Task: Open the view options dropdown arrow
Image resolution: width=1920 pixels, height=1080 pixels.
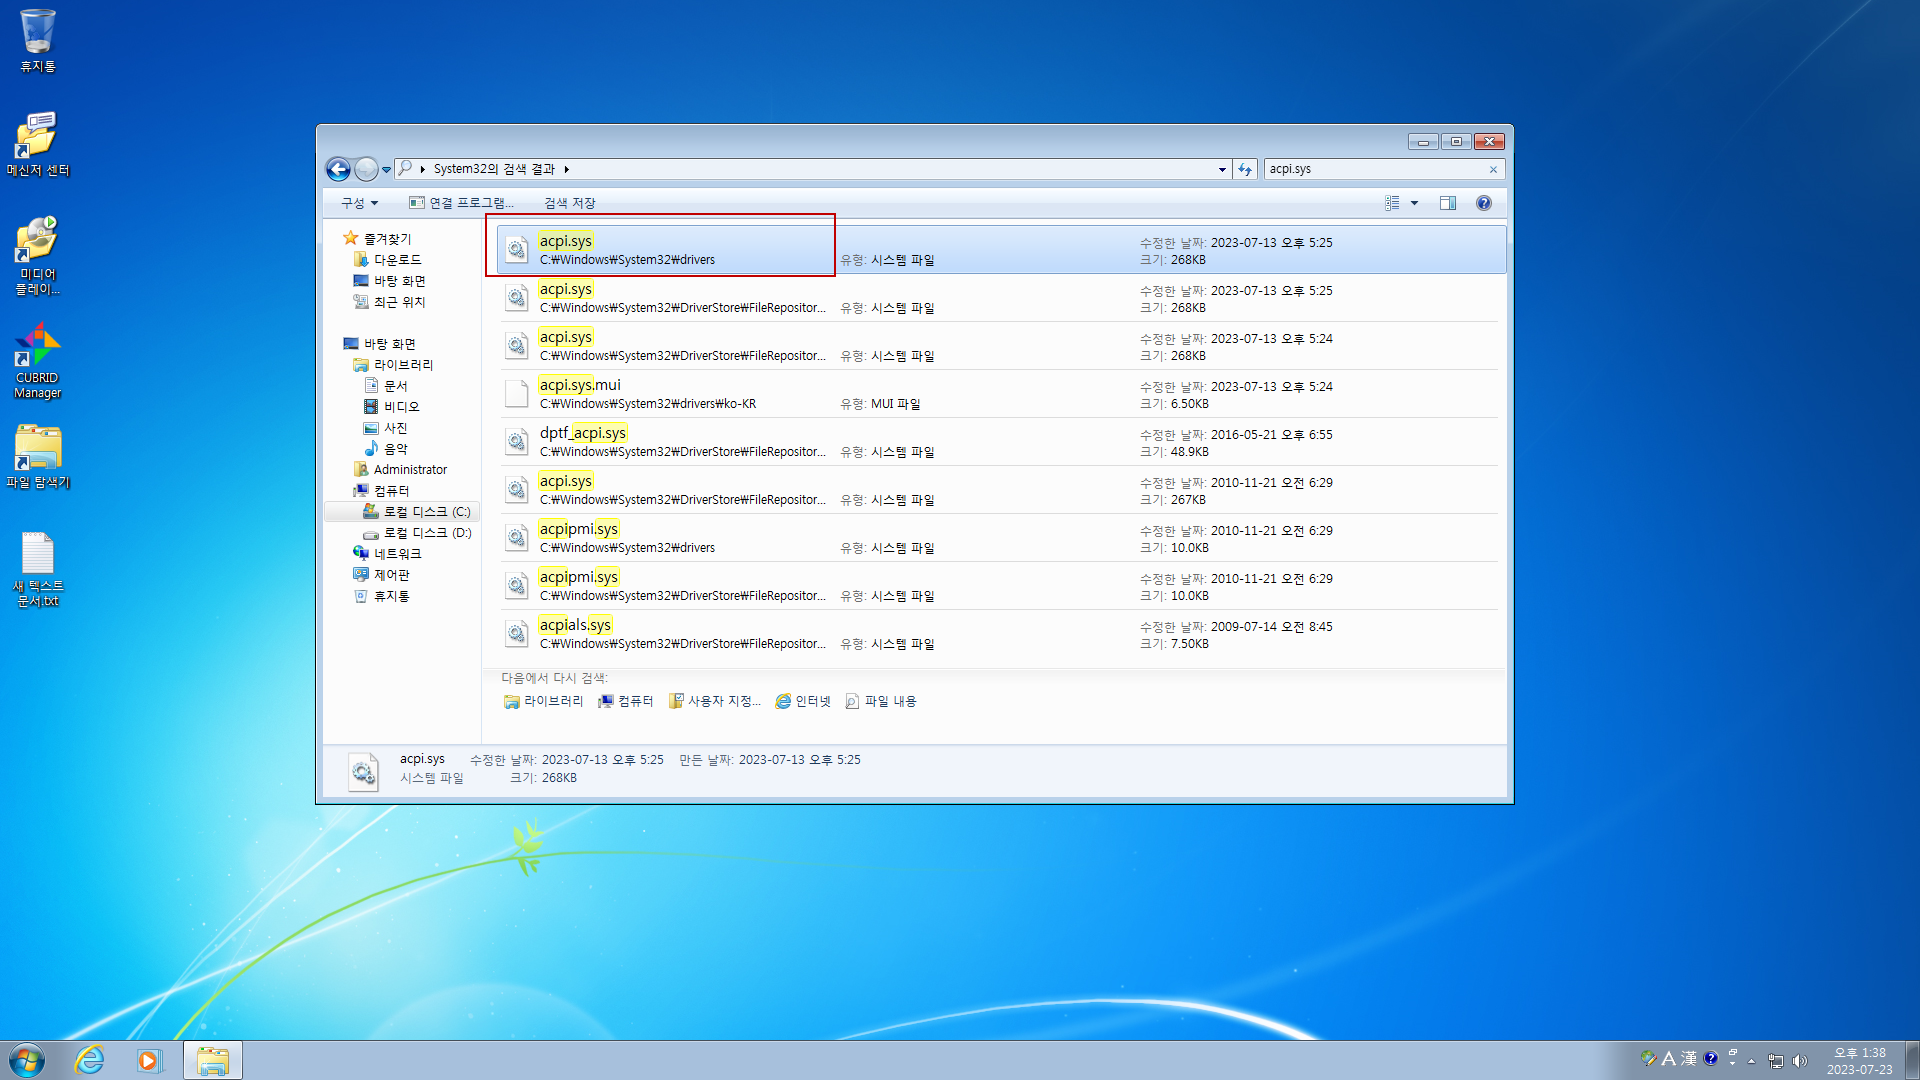Action: pos(1414,203)
